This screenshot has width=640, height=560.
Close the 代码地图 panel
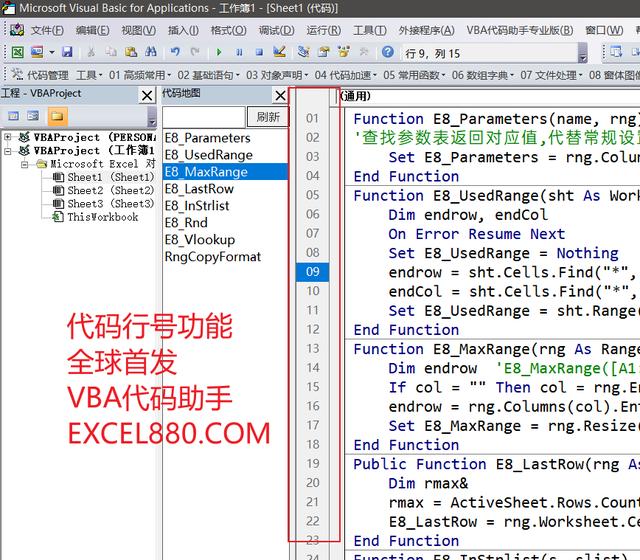tap(280, 96)
